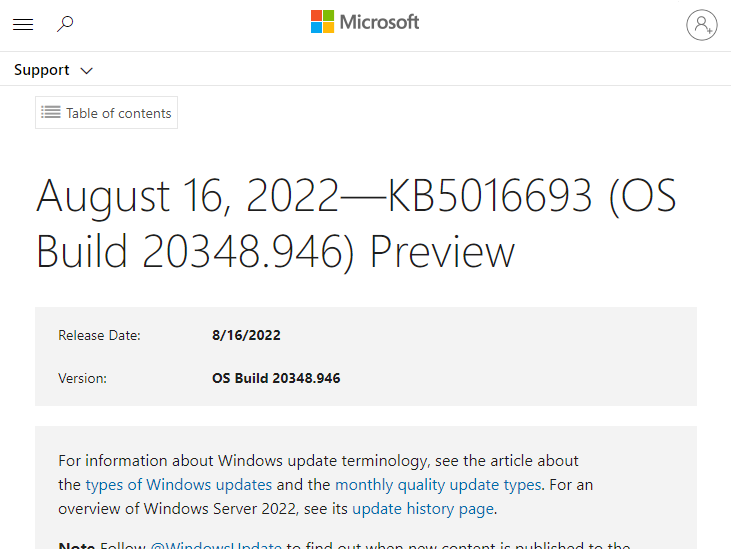Click the bold Note text

point(76,546)
